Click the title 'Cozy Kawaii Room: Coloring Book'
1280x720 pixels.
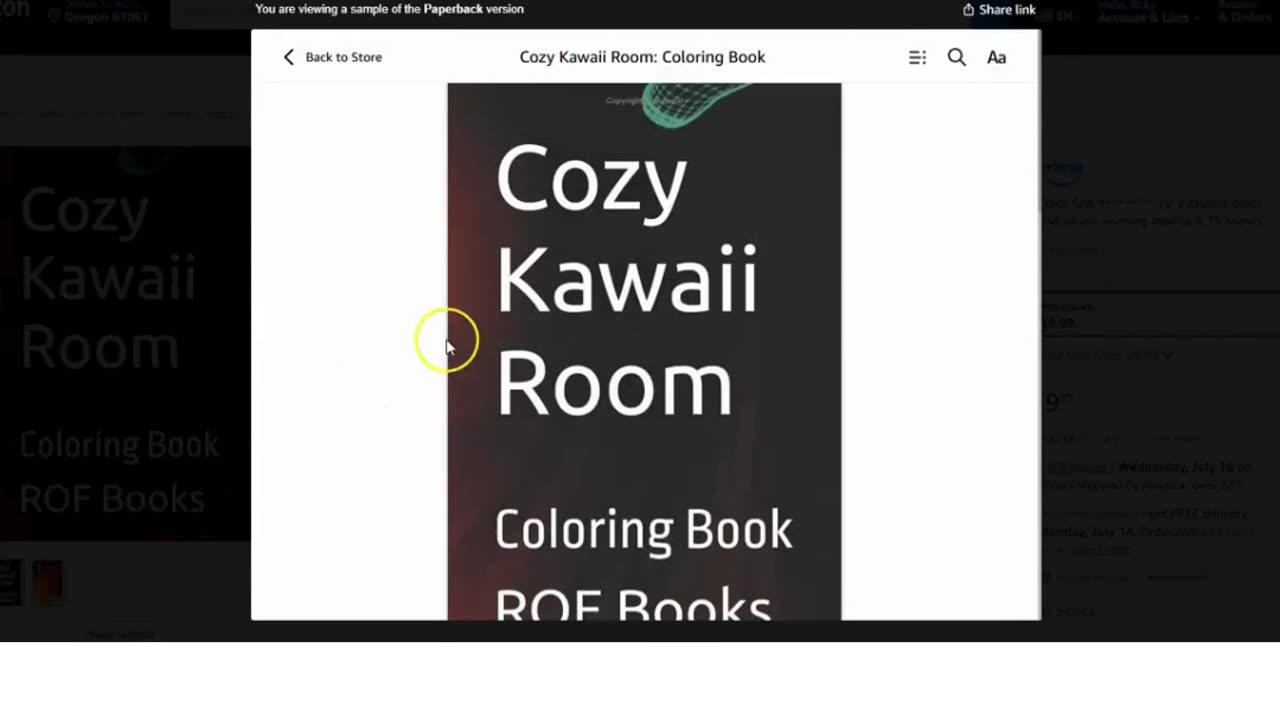pyautogui.click(x=642, y=57)
